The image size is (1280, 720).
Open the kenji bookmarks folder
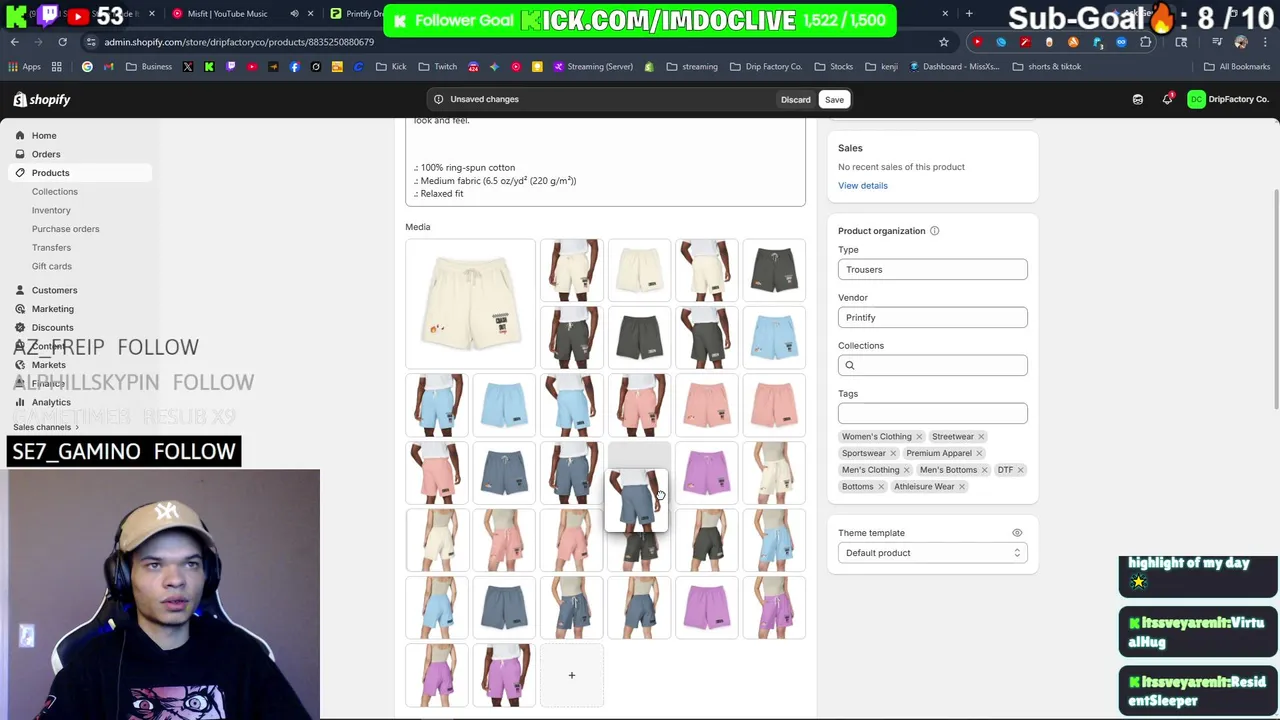pyautogui.click(x=881, y=67)
